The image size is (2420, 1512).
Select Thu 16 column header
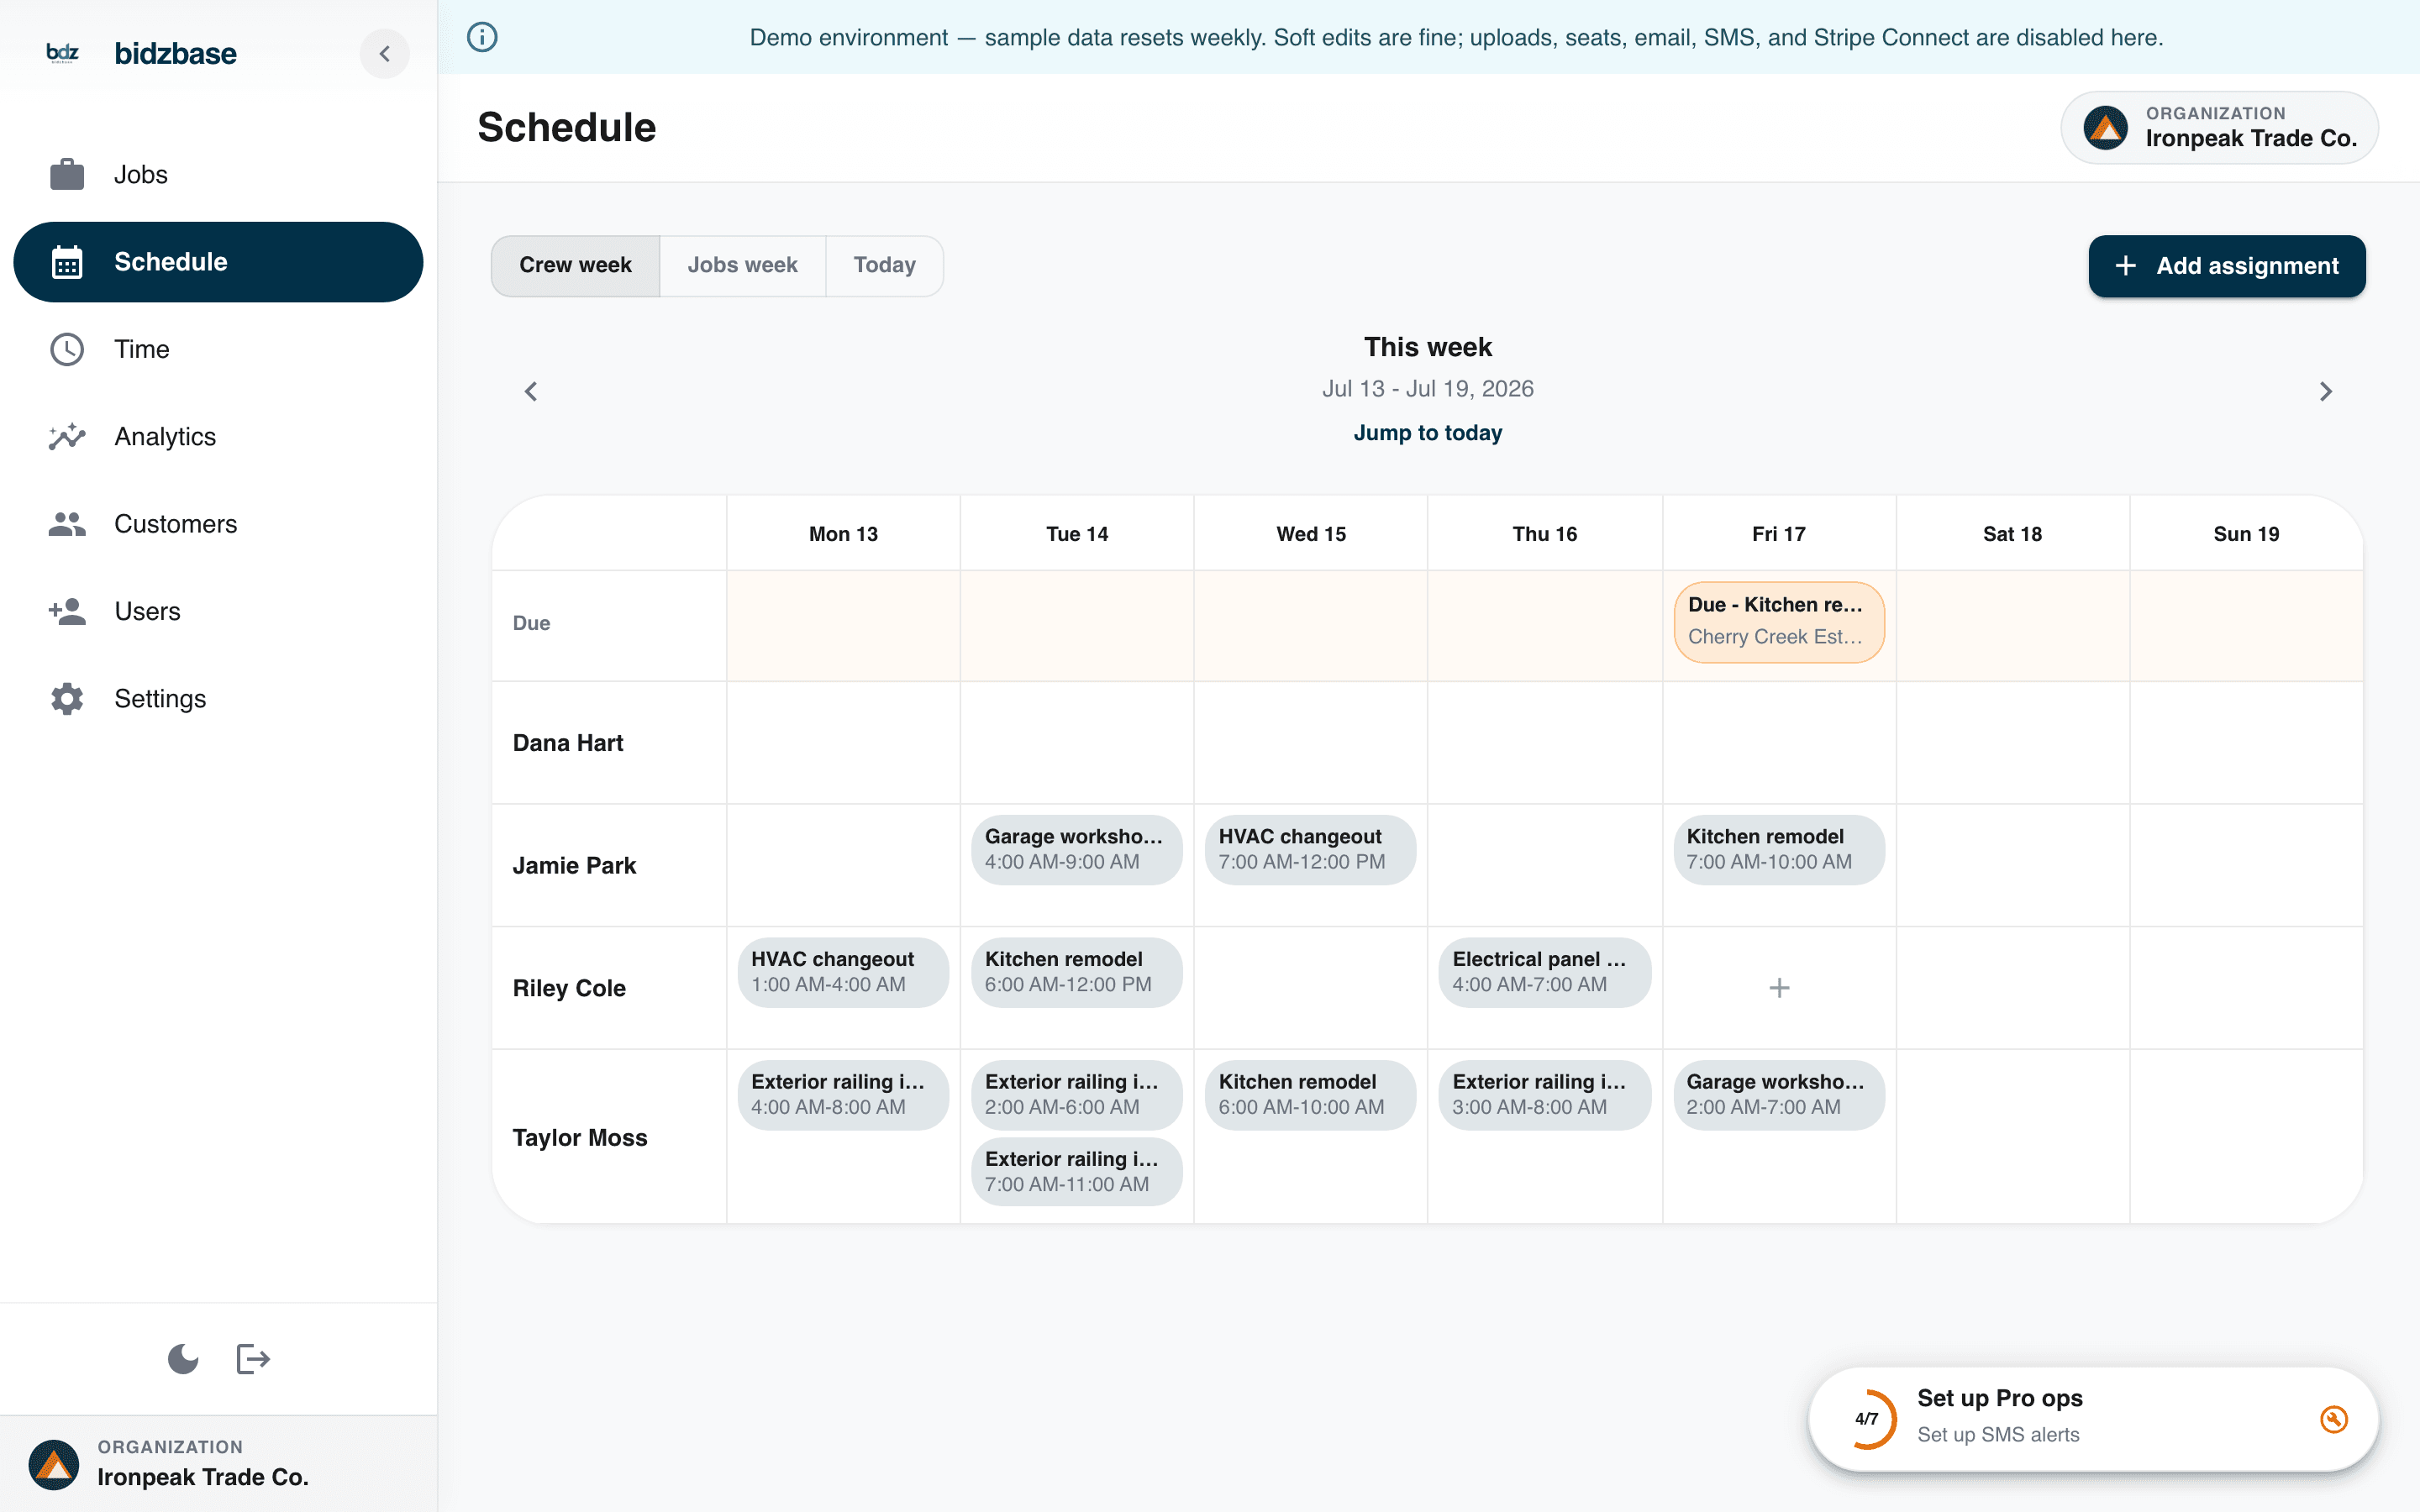pyautogui.click(x=1545, y=534)
